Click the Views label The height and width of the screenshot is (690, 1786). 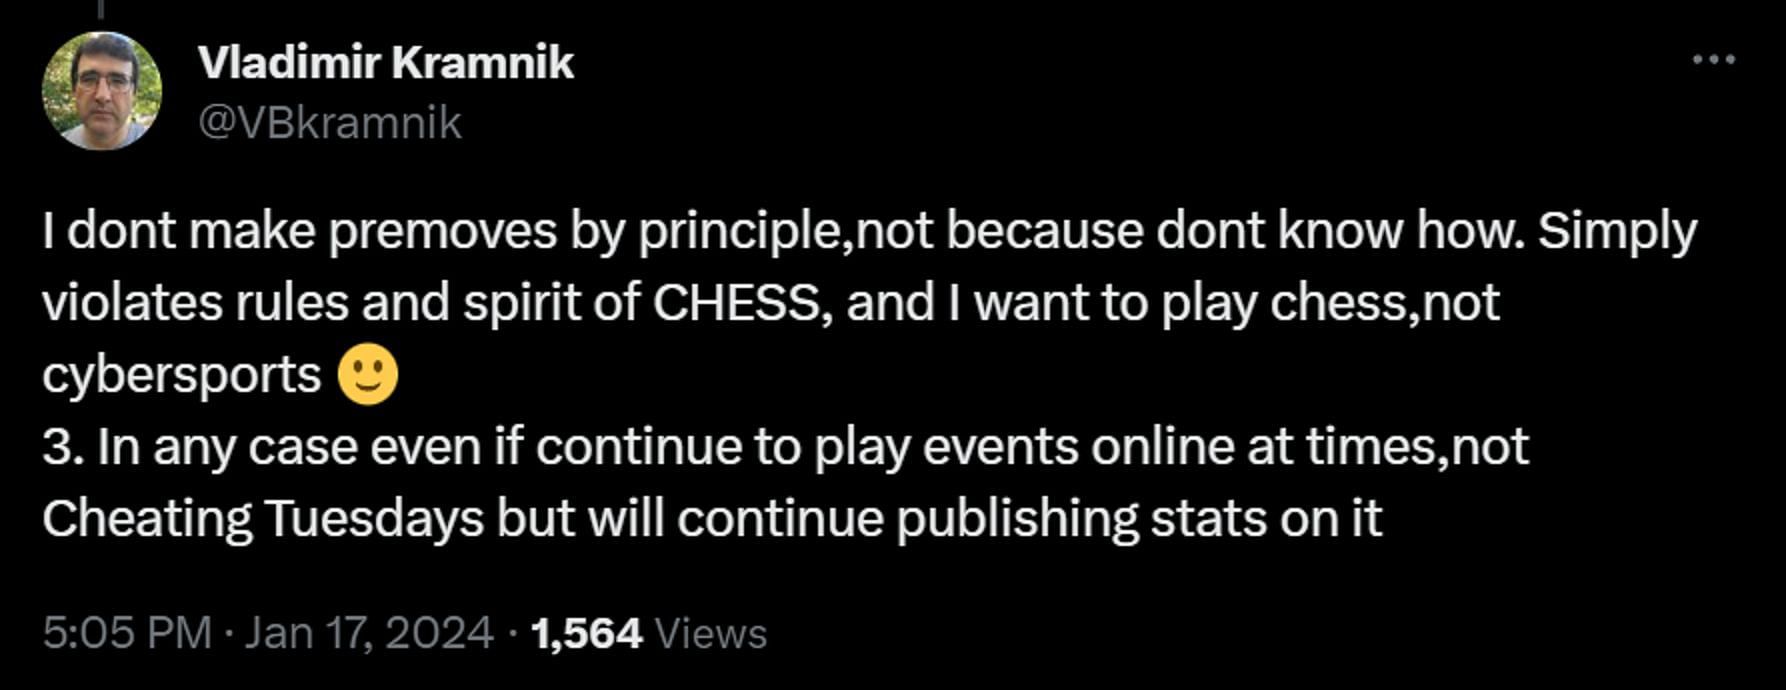pos(711,634)
